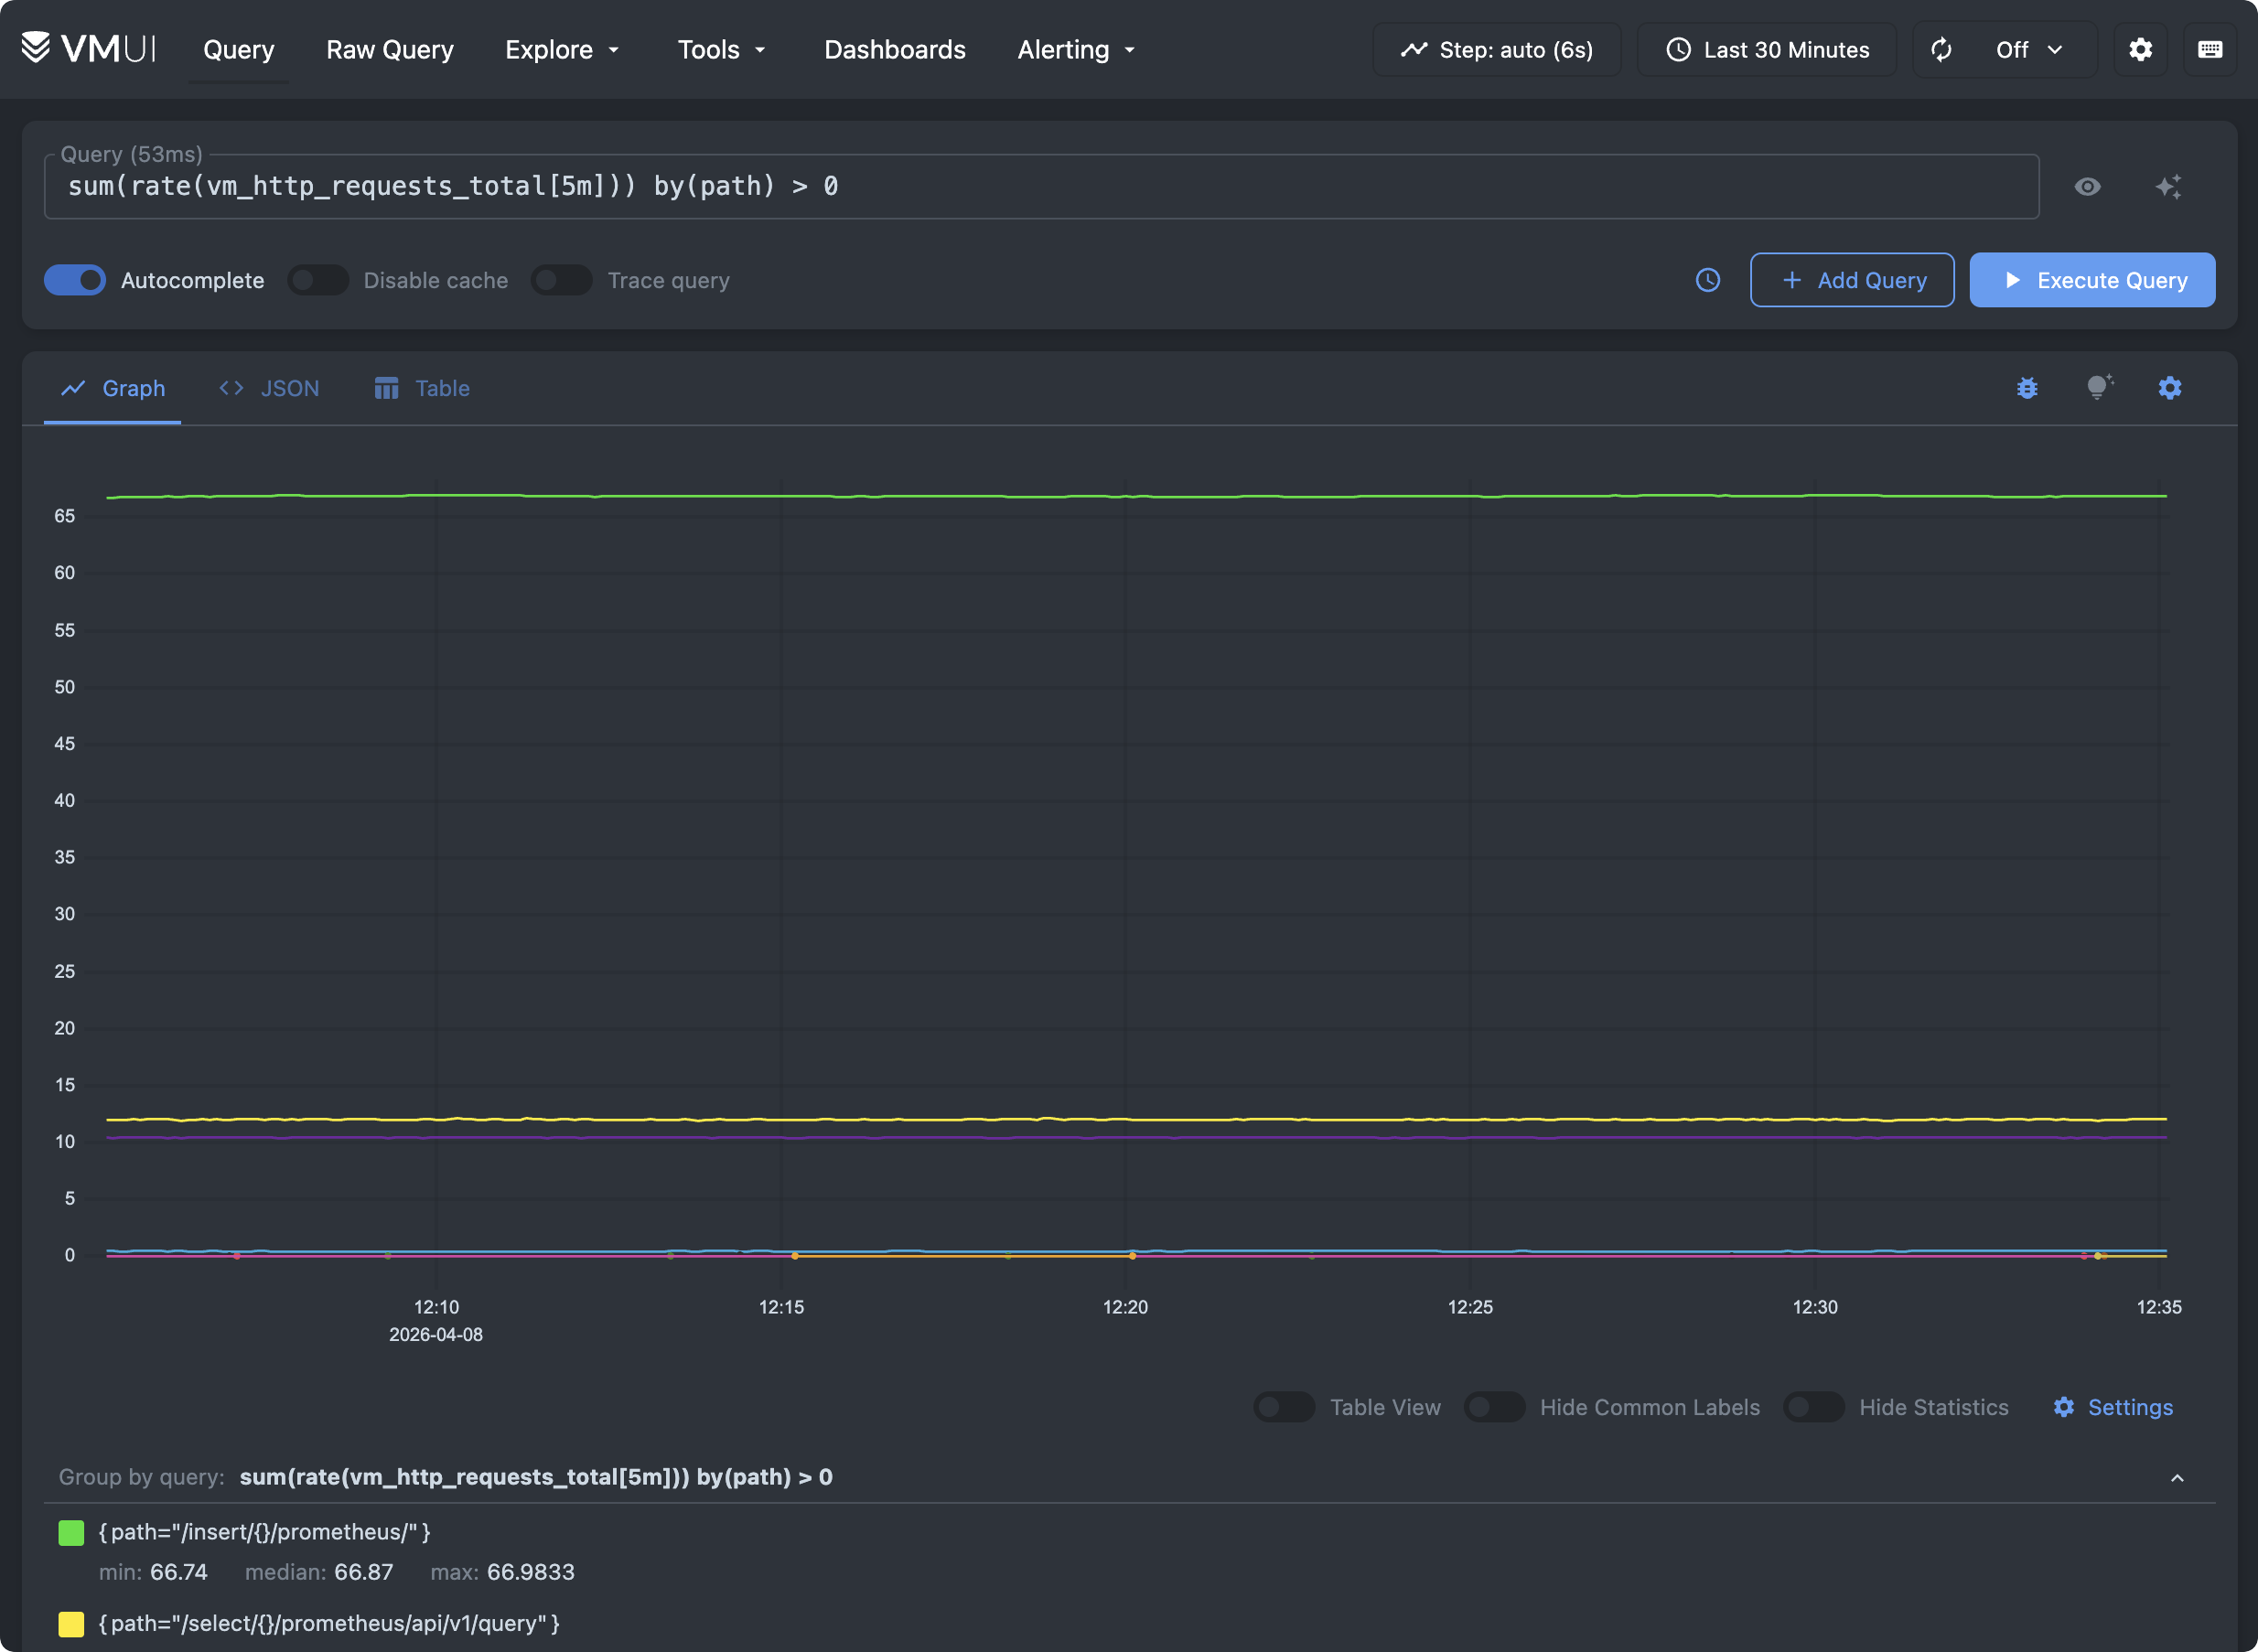Open the auto-refresh Off dropdown
Screen dimensions: 2258x1652
pos(2029,49)
